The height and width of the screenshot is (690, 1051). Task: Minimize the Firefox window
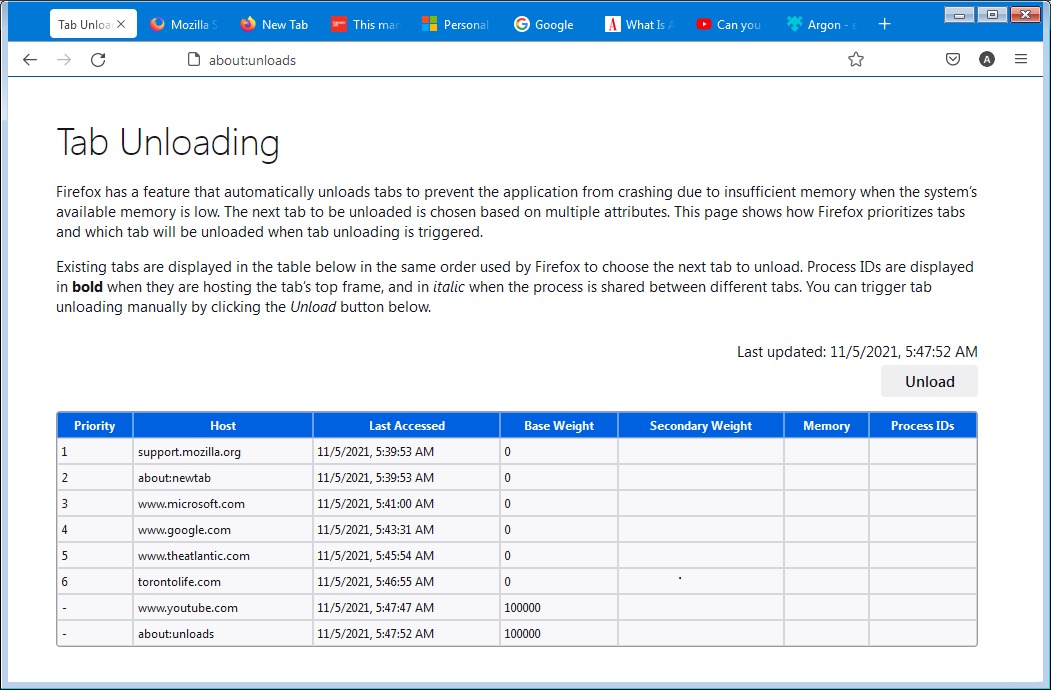pos(960,15)
